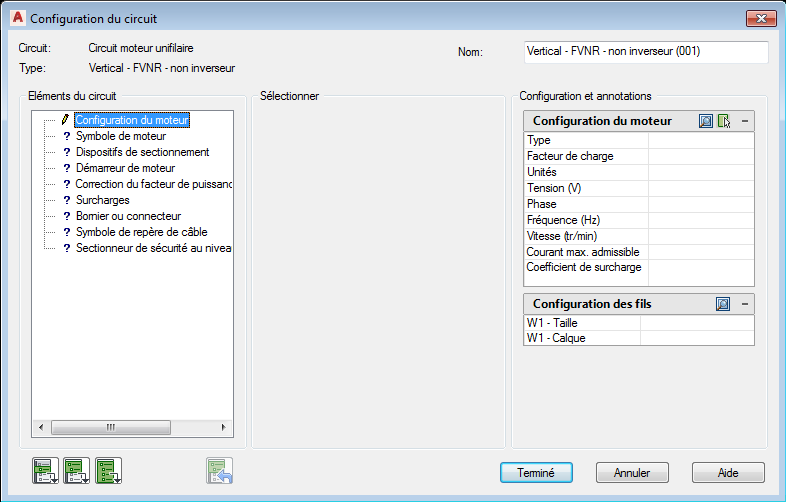The image size is (786, 502).
Task: Open lookup icon in Configuration des fils header
Action: (723, 304)
